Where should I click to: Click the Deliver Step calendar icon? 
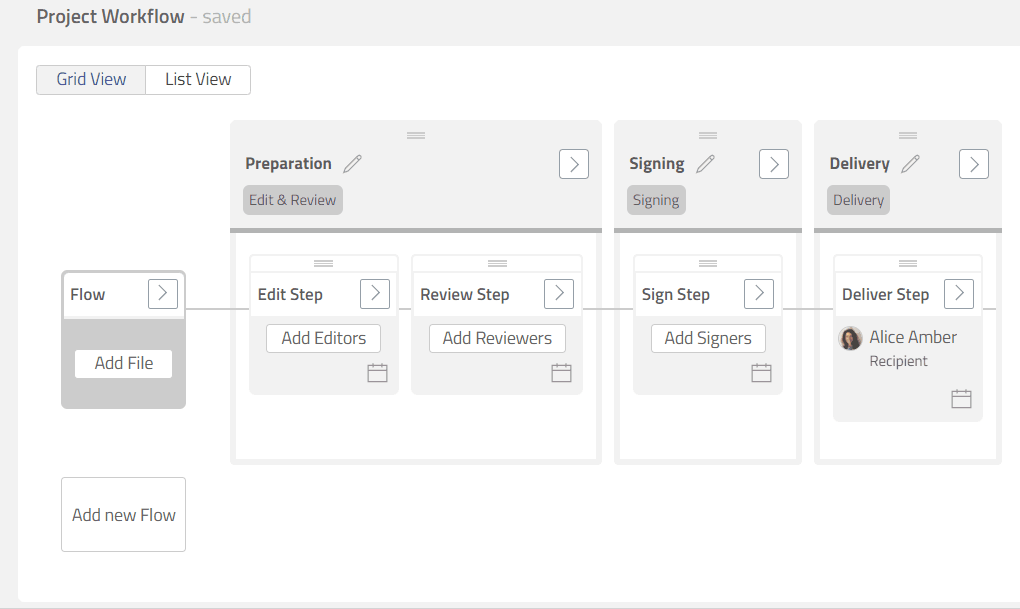coord(961,399)
